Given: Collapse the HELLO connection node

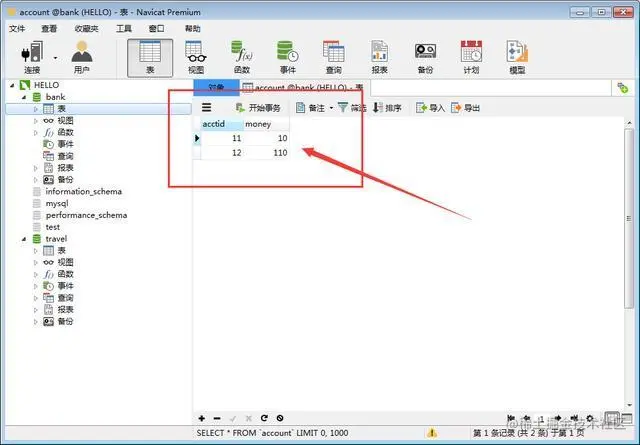Looking at the screenshot, I should coord(12,85).
